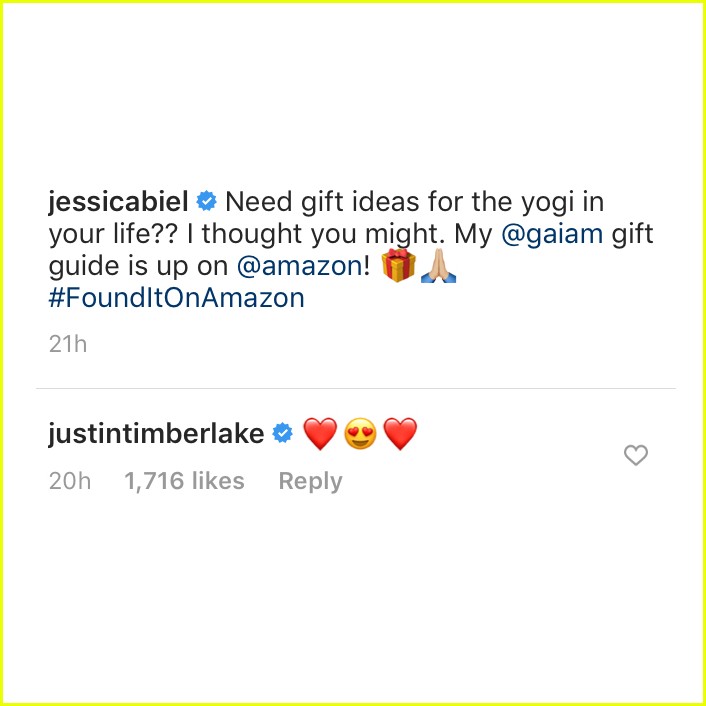The image size is (706, 706).
Task: Click the first red heart emoji
Action: coord(320,434)
